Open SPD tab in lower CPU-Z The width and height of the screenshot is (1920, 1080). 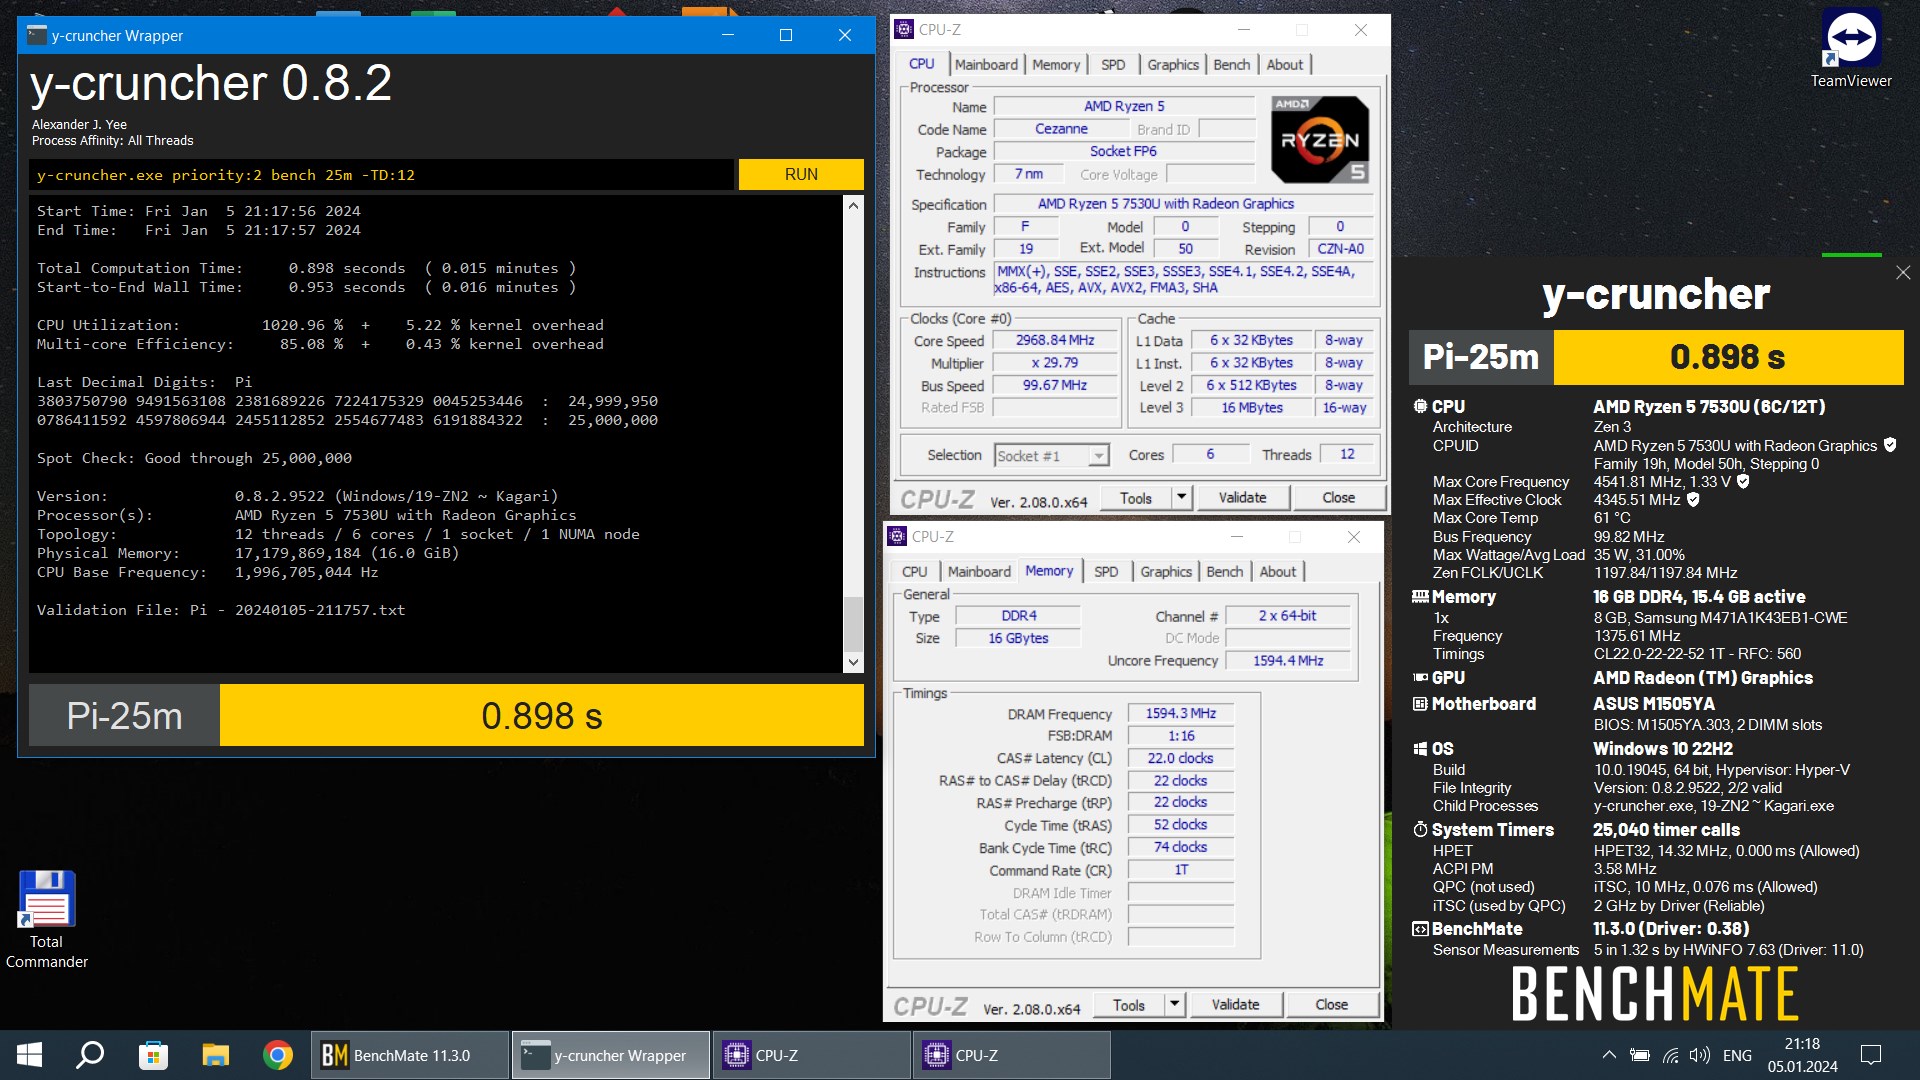pyautogui.click(x=1106, y=571)
